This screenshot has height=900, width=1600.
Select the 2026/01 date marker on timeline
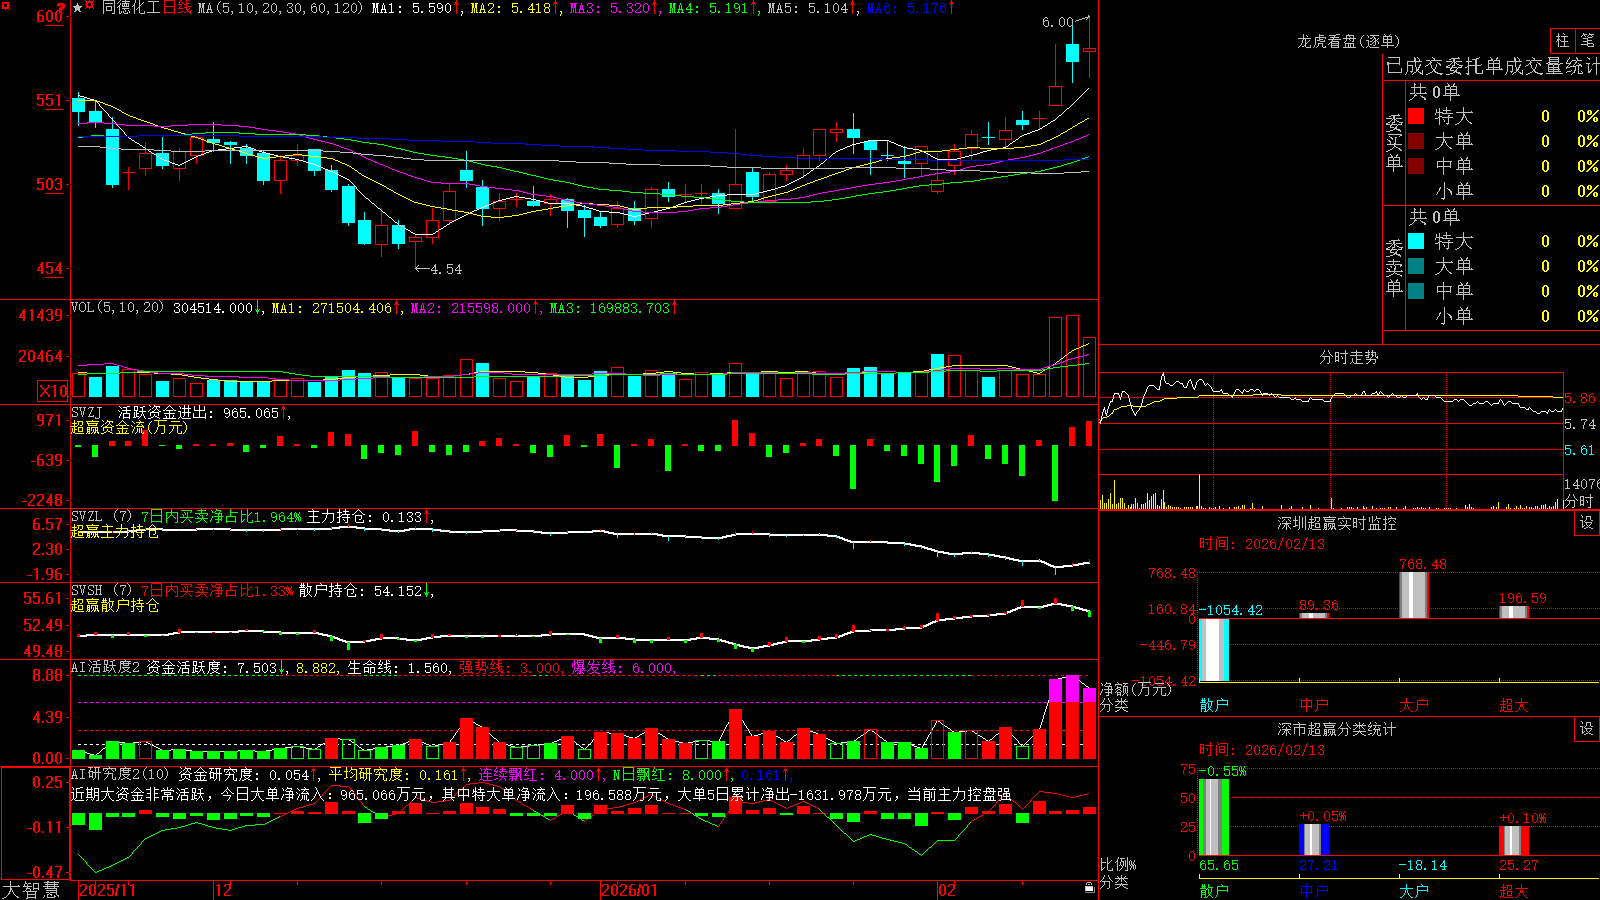630,890
